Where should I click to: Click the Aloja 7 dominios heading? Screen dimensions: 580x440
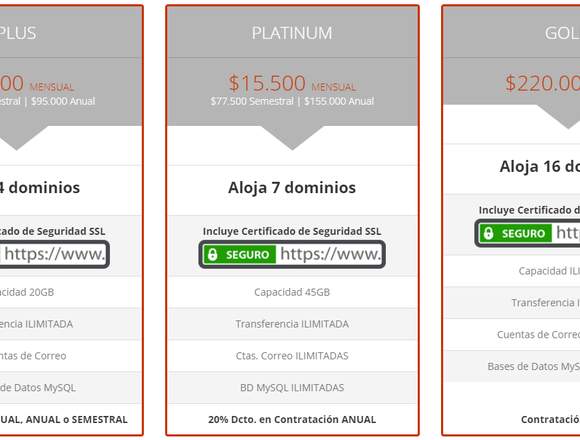(292, 188)
